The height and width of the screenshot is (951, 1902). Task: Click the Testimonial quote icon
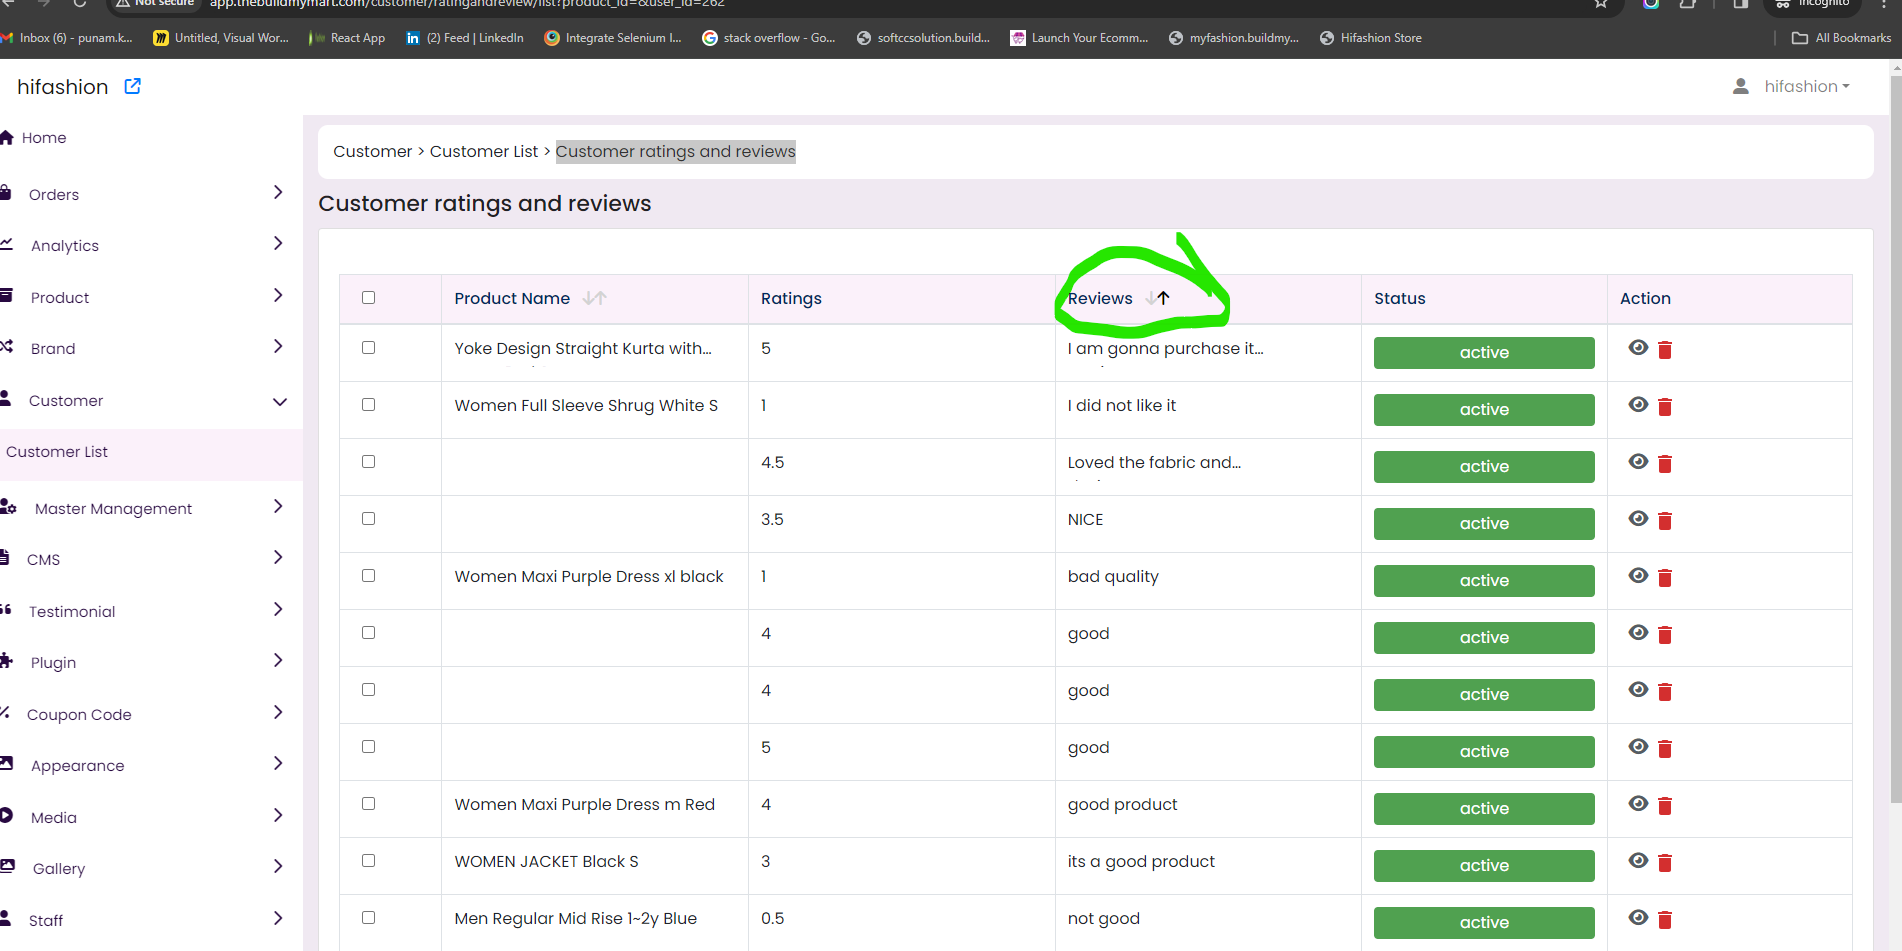[6, 609]
